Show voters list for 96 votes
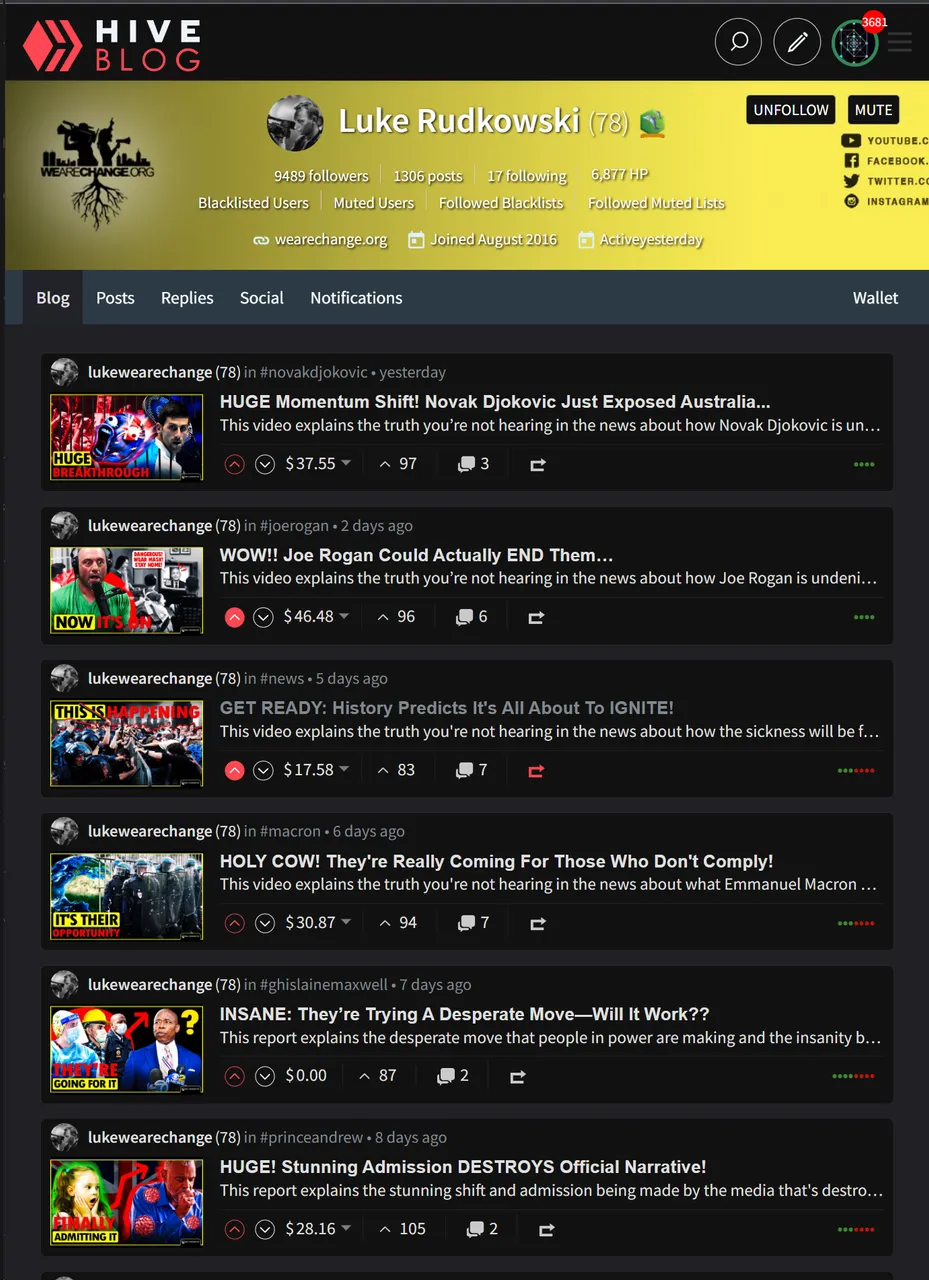Image resolution: width=929 pixels, height=1280 pixels. click(396, 617)
